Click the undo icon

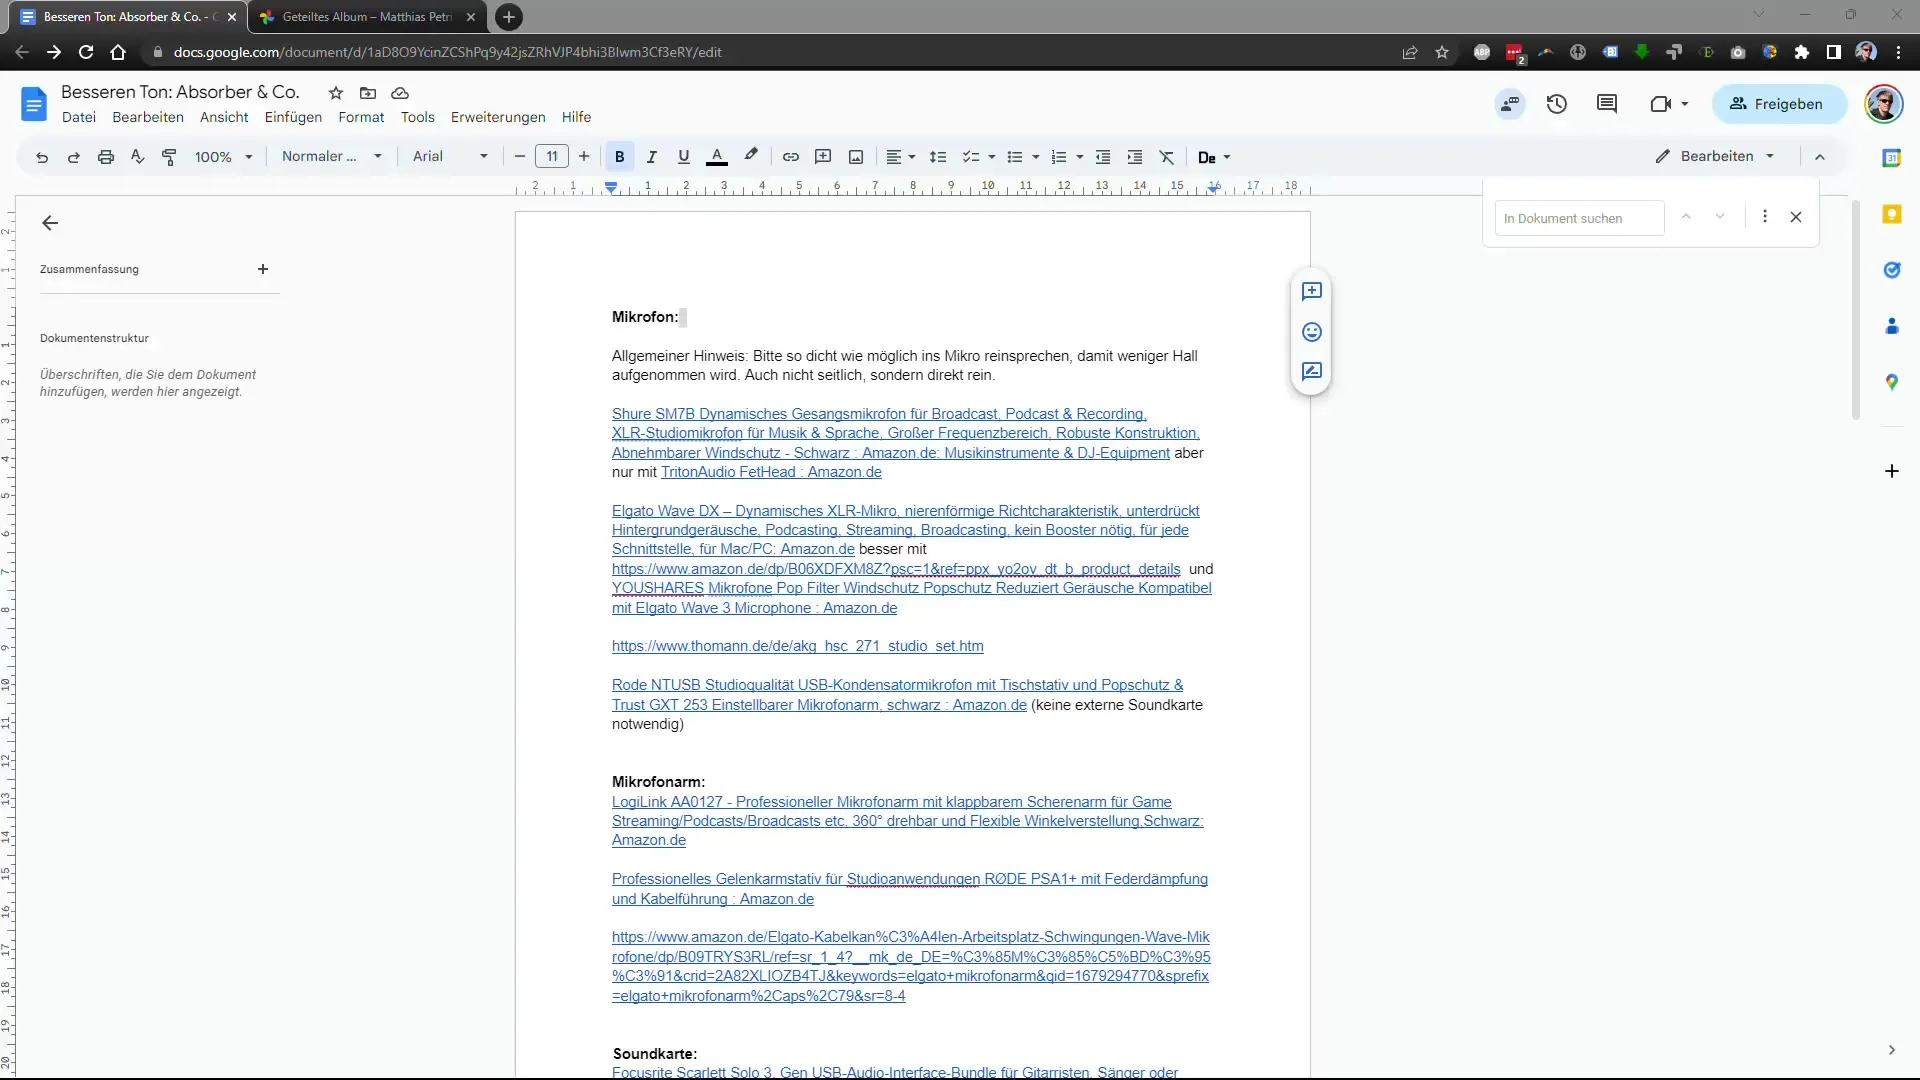tap(42, 157)
